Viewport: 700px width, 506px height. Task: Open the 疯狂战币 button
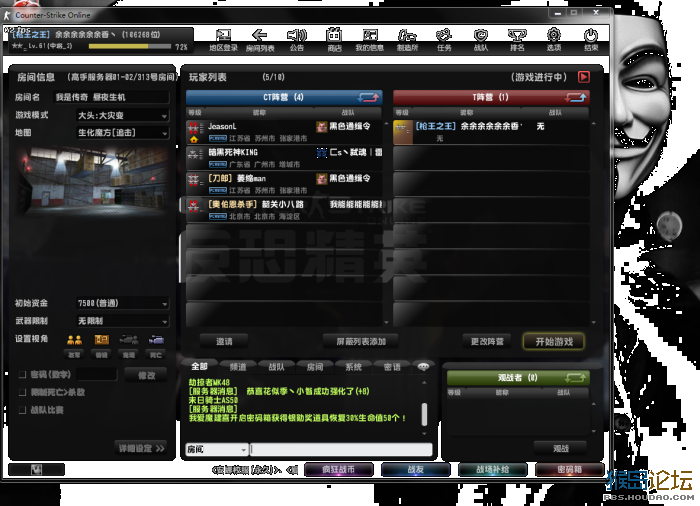pos(338,469)
